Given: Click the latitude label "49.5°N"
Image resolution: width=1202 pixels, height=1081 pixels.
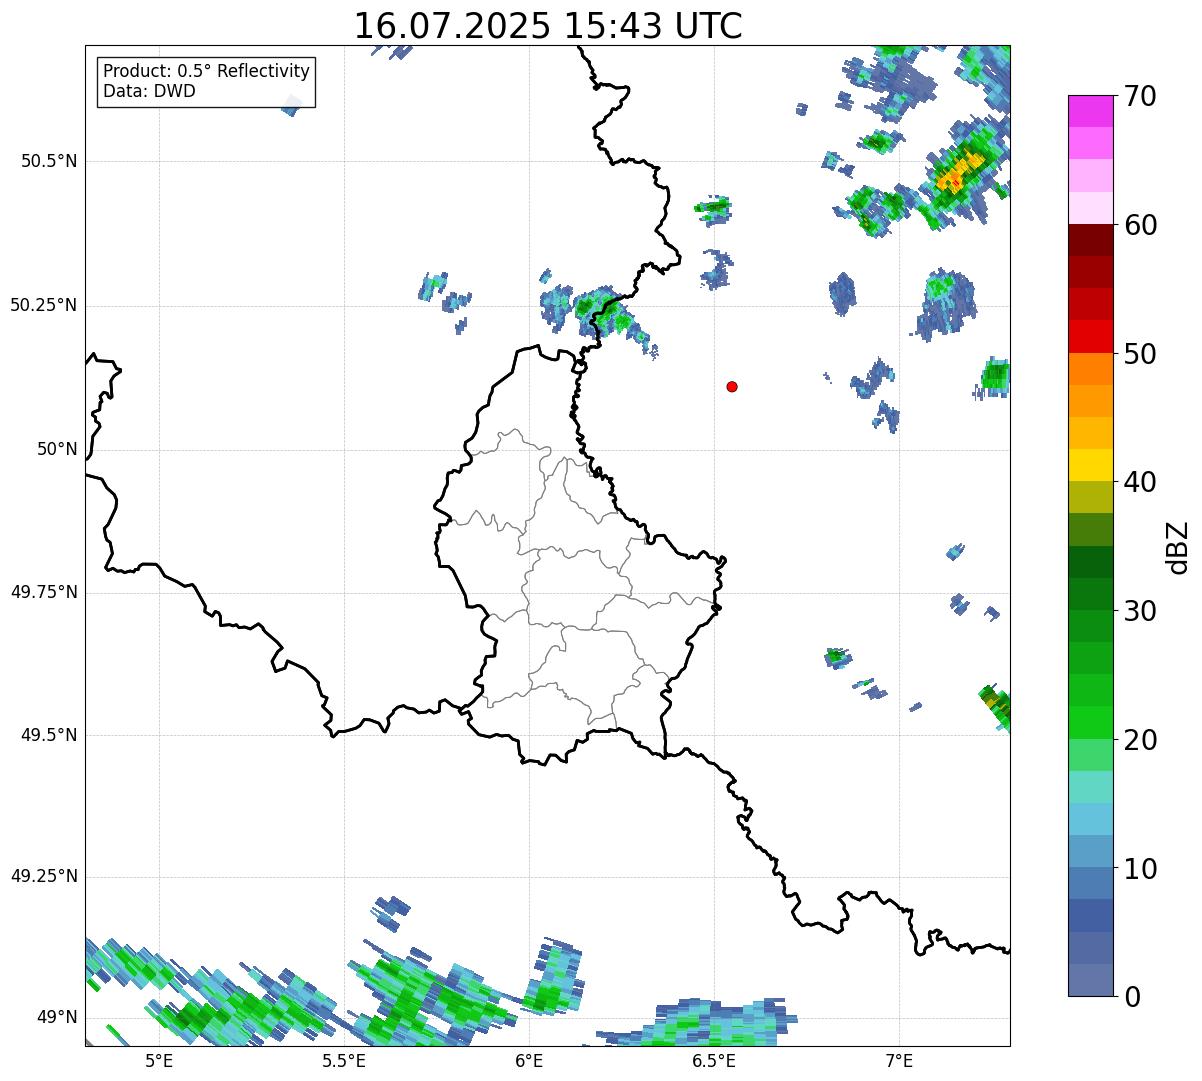Looking at the screenshot, I should pos(48,735).
